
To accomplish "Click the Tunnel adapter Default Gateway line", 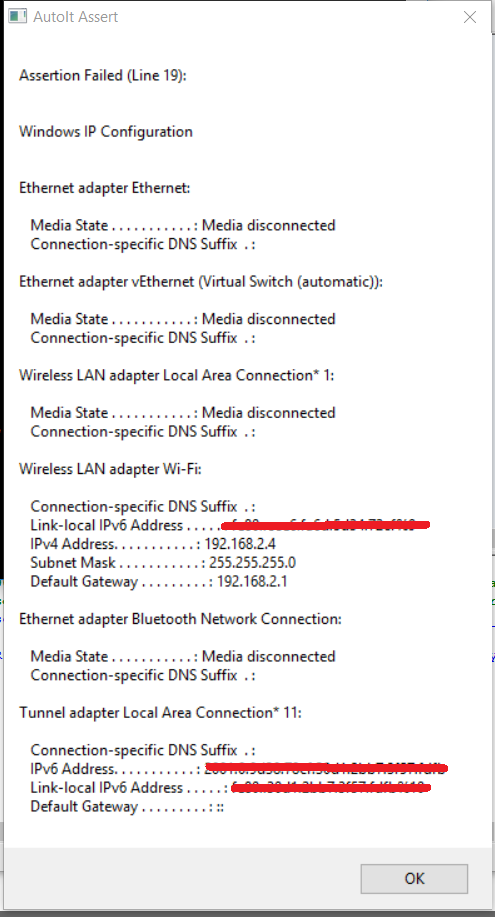I will coord(127,806).
